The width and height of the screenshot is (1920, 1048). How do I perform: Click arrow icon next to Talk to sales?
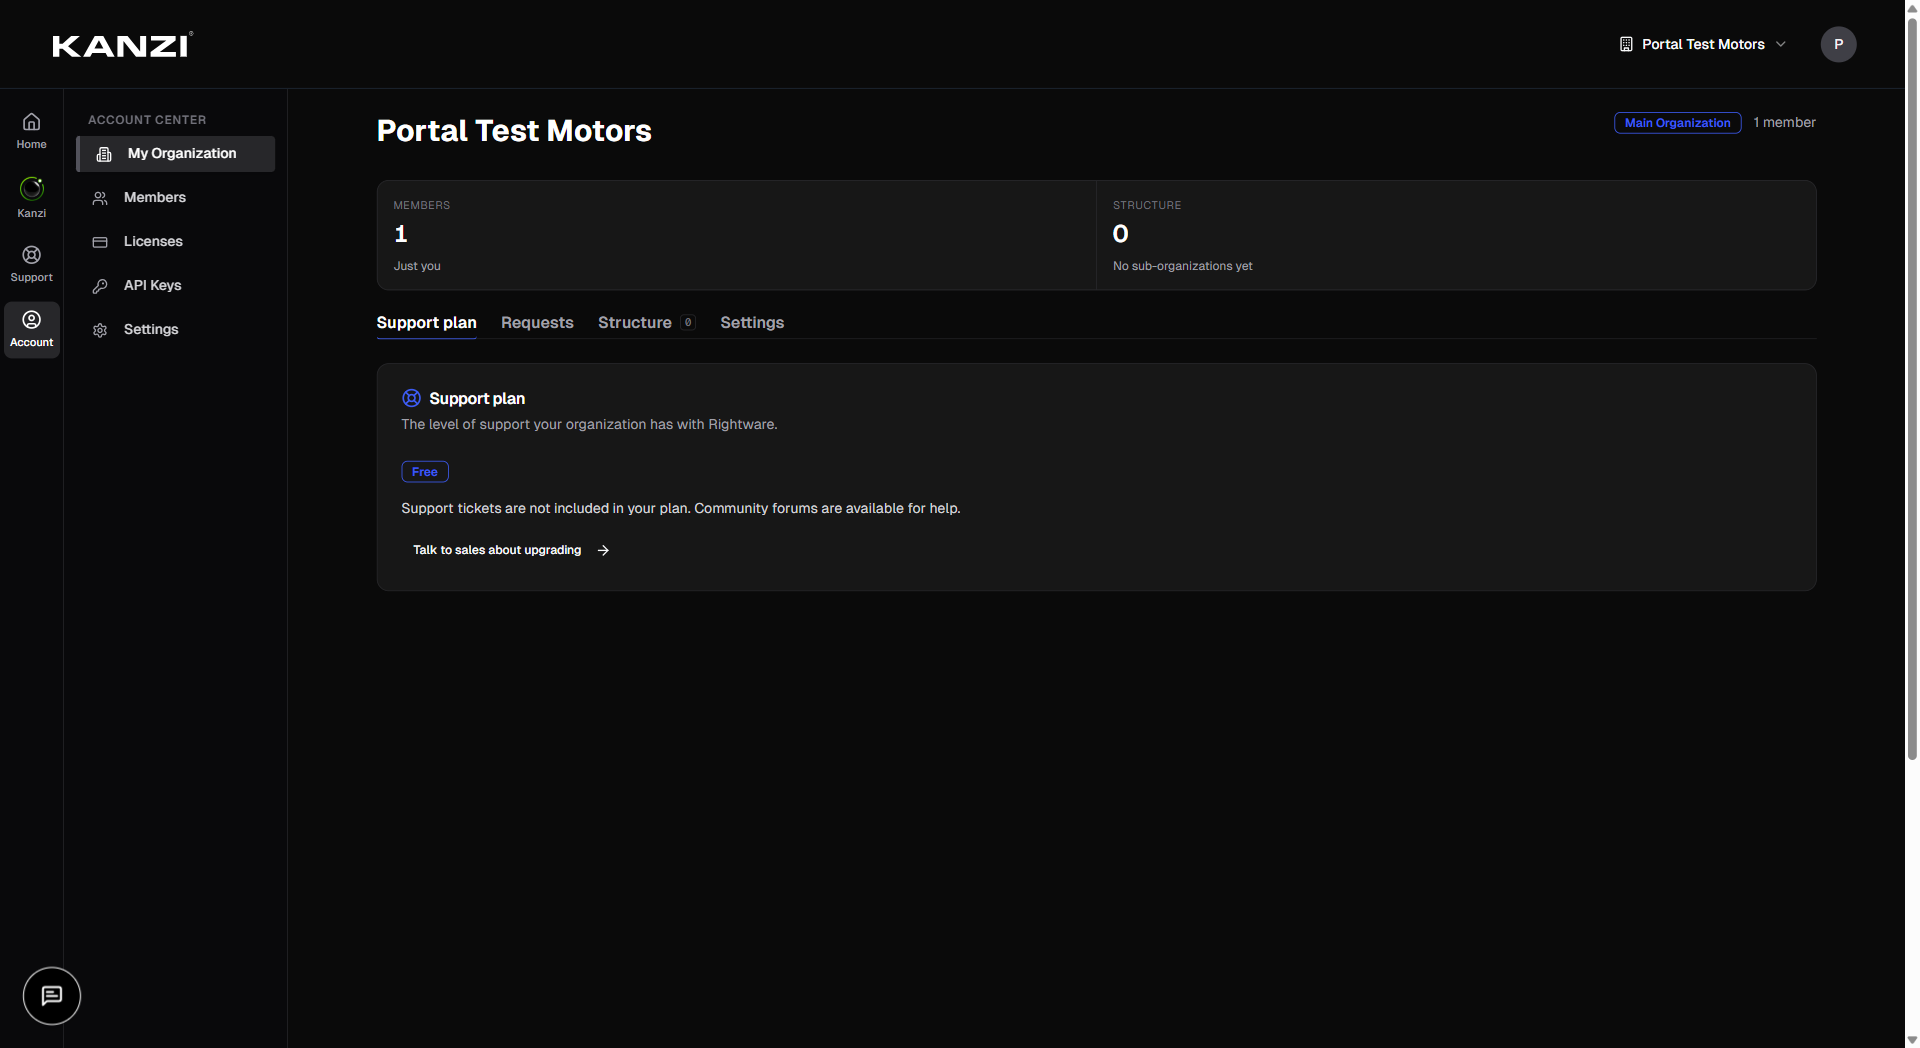603,550
